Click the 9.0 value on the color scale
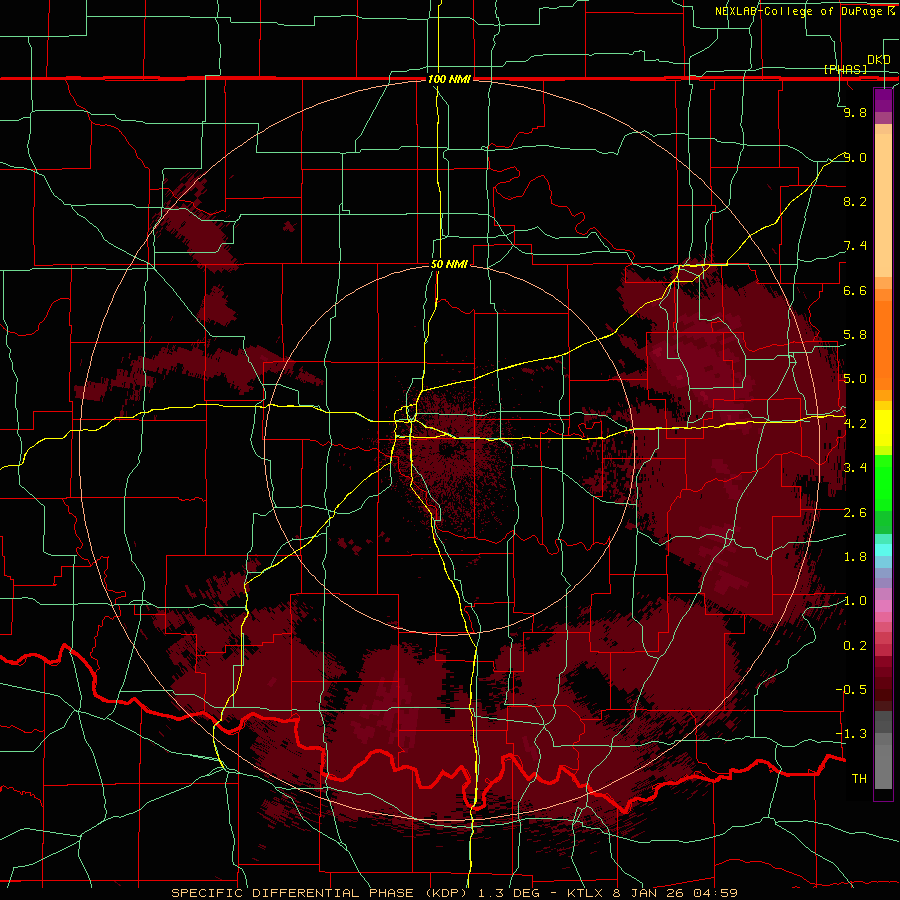Screen dimensions: 900x900 [855, 157]
